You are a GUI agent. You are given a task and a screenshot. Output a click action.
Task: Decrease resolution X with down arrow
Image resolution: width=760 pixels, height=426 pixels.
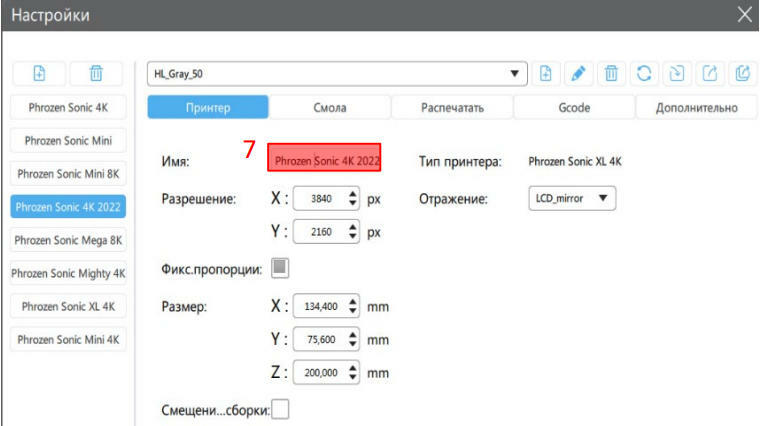click(x=353, y=204)
